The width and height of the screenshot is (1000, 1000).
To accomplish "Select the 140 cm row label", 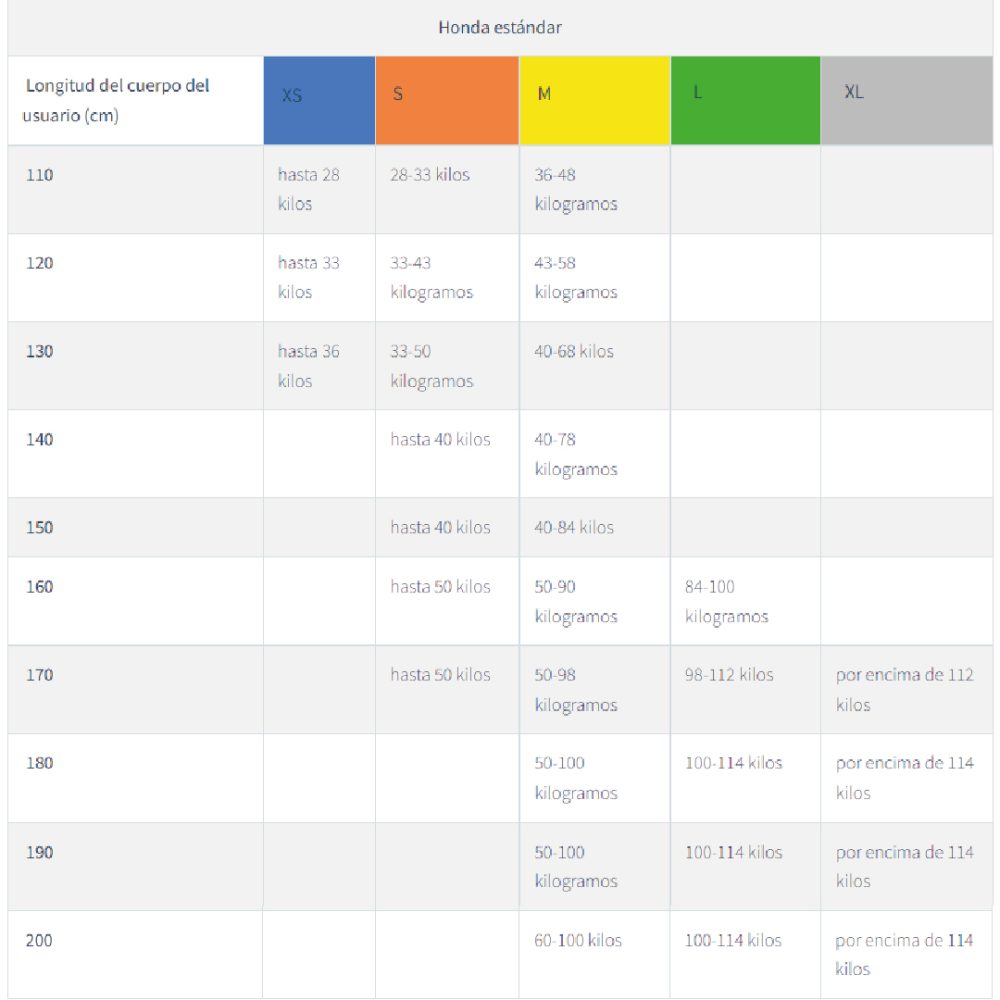I will click(40, 439).
